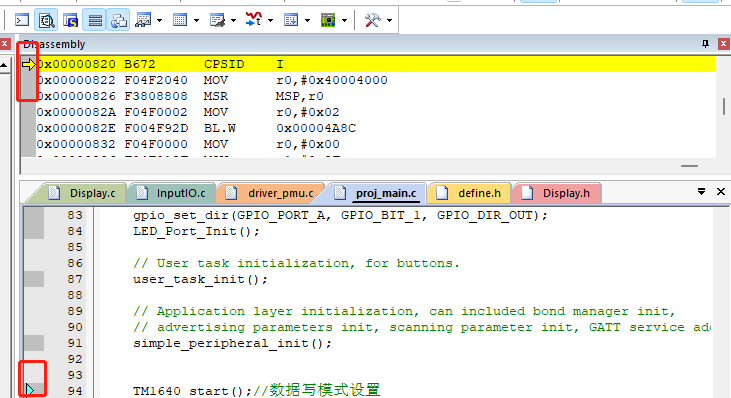731x398 pixels.
Task: Open the Command Window icon
Action: [22, 20]
